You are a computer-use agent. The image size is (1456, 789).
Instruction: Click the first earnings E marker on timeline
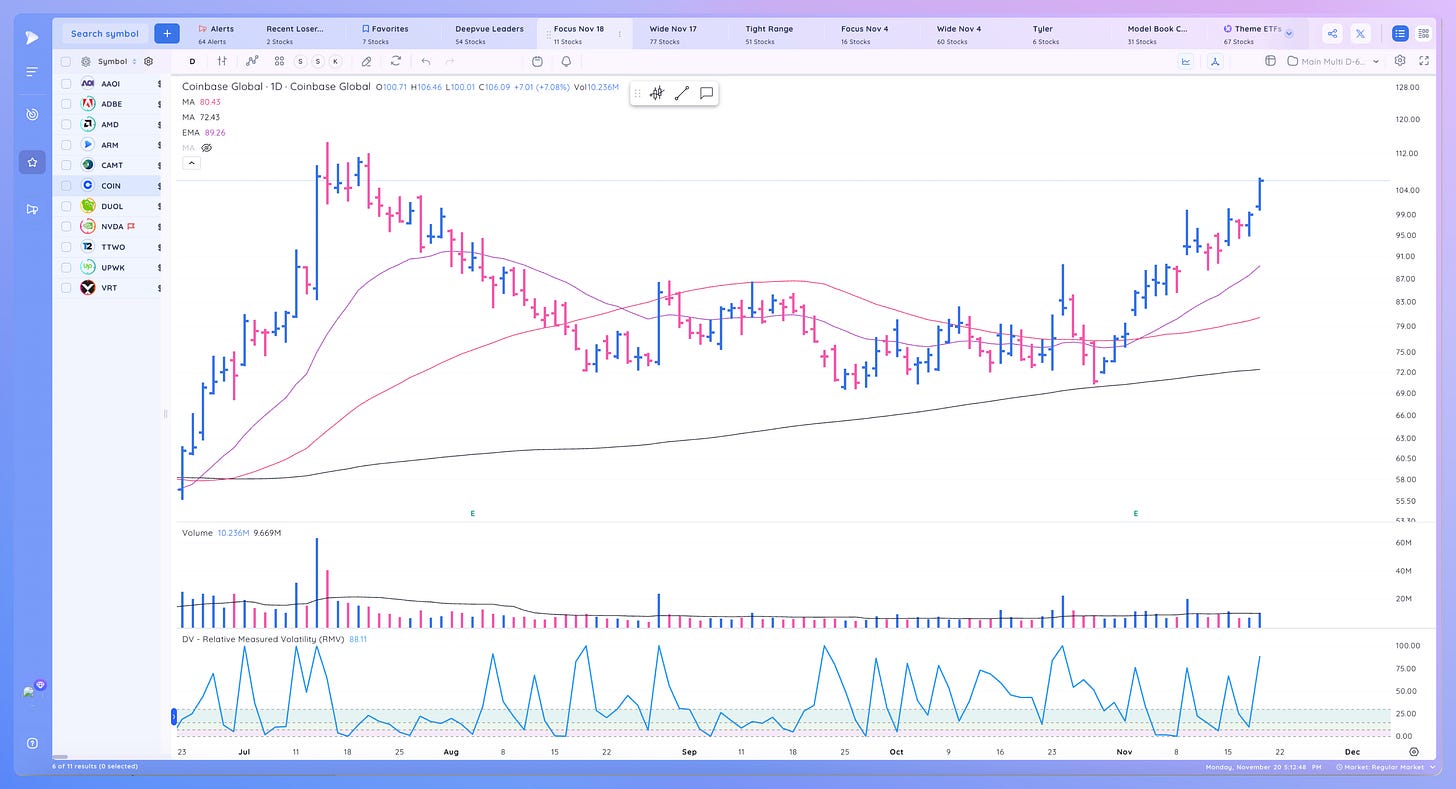[x=473, y=513]
